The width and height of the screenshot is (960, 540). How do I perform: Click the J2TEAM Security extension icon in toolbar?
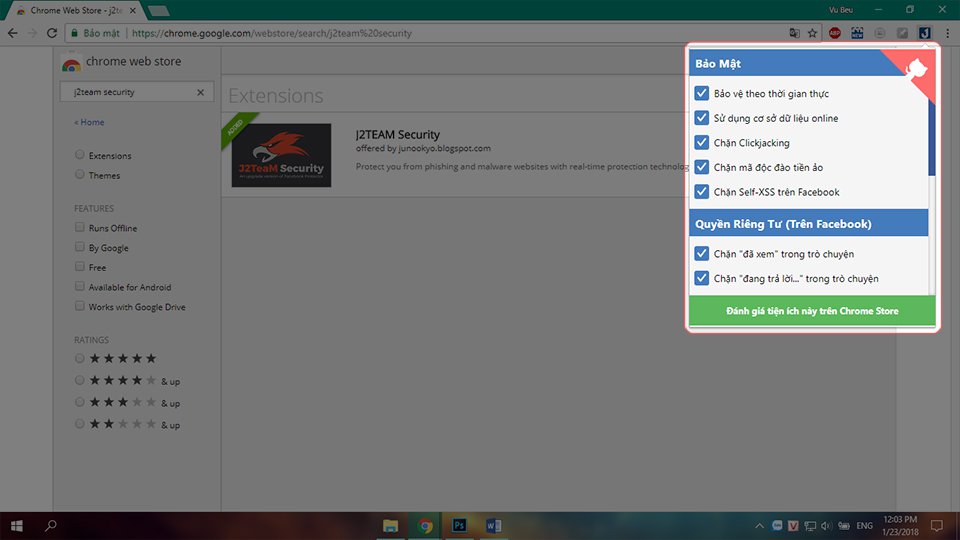point(924,33)
